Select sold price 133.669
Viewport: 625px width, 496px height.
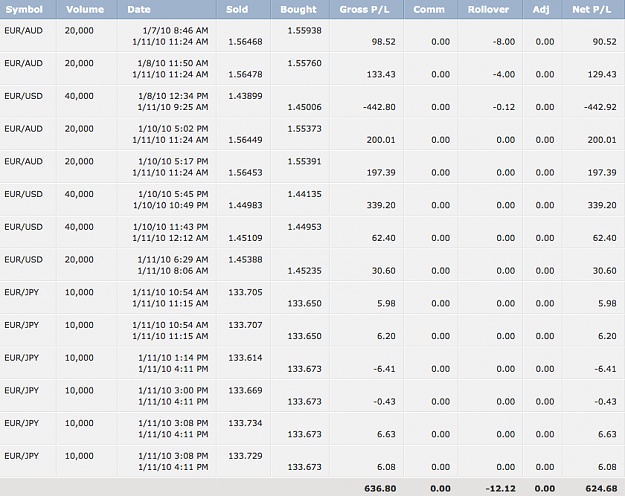pyautogui.click(x=245, y=390)
